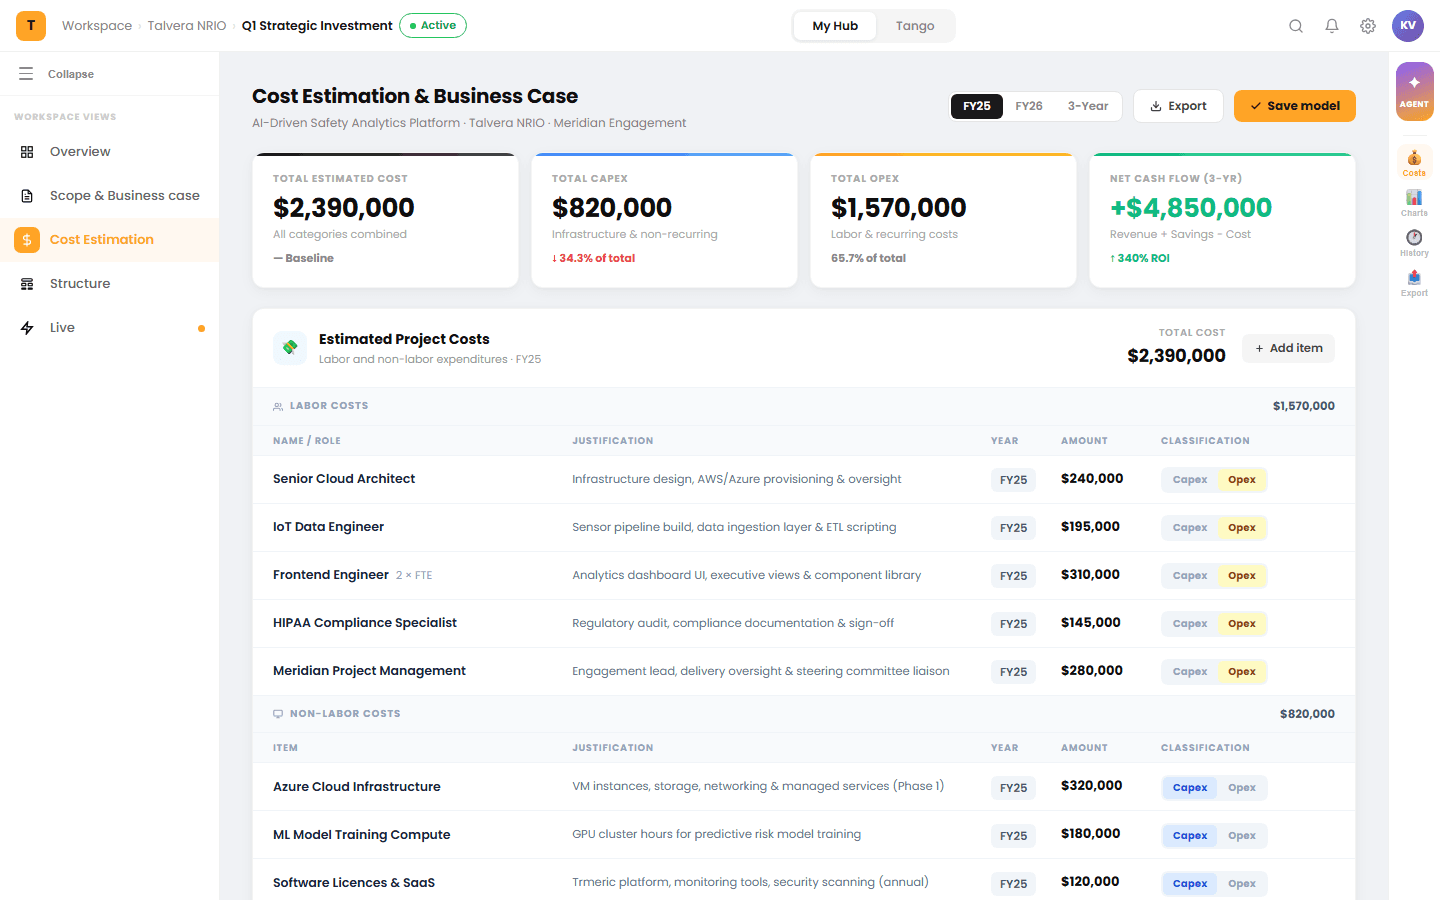Image resolution: width=1440 pixels, height=900 pixels.
Task: Select the 3-Year period tab
Action: coord(1088,106)
